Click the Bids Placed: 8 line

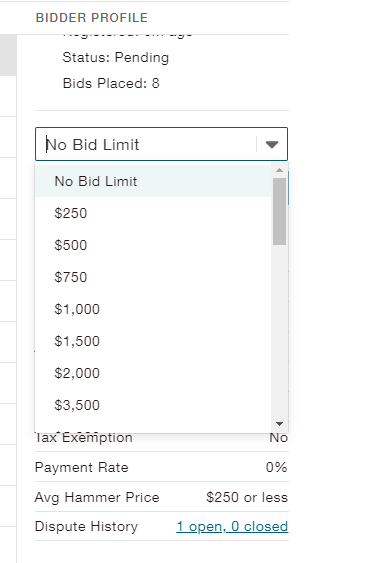pos(111,83)
